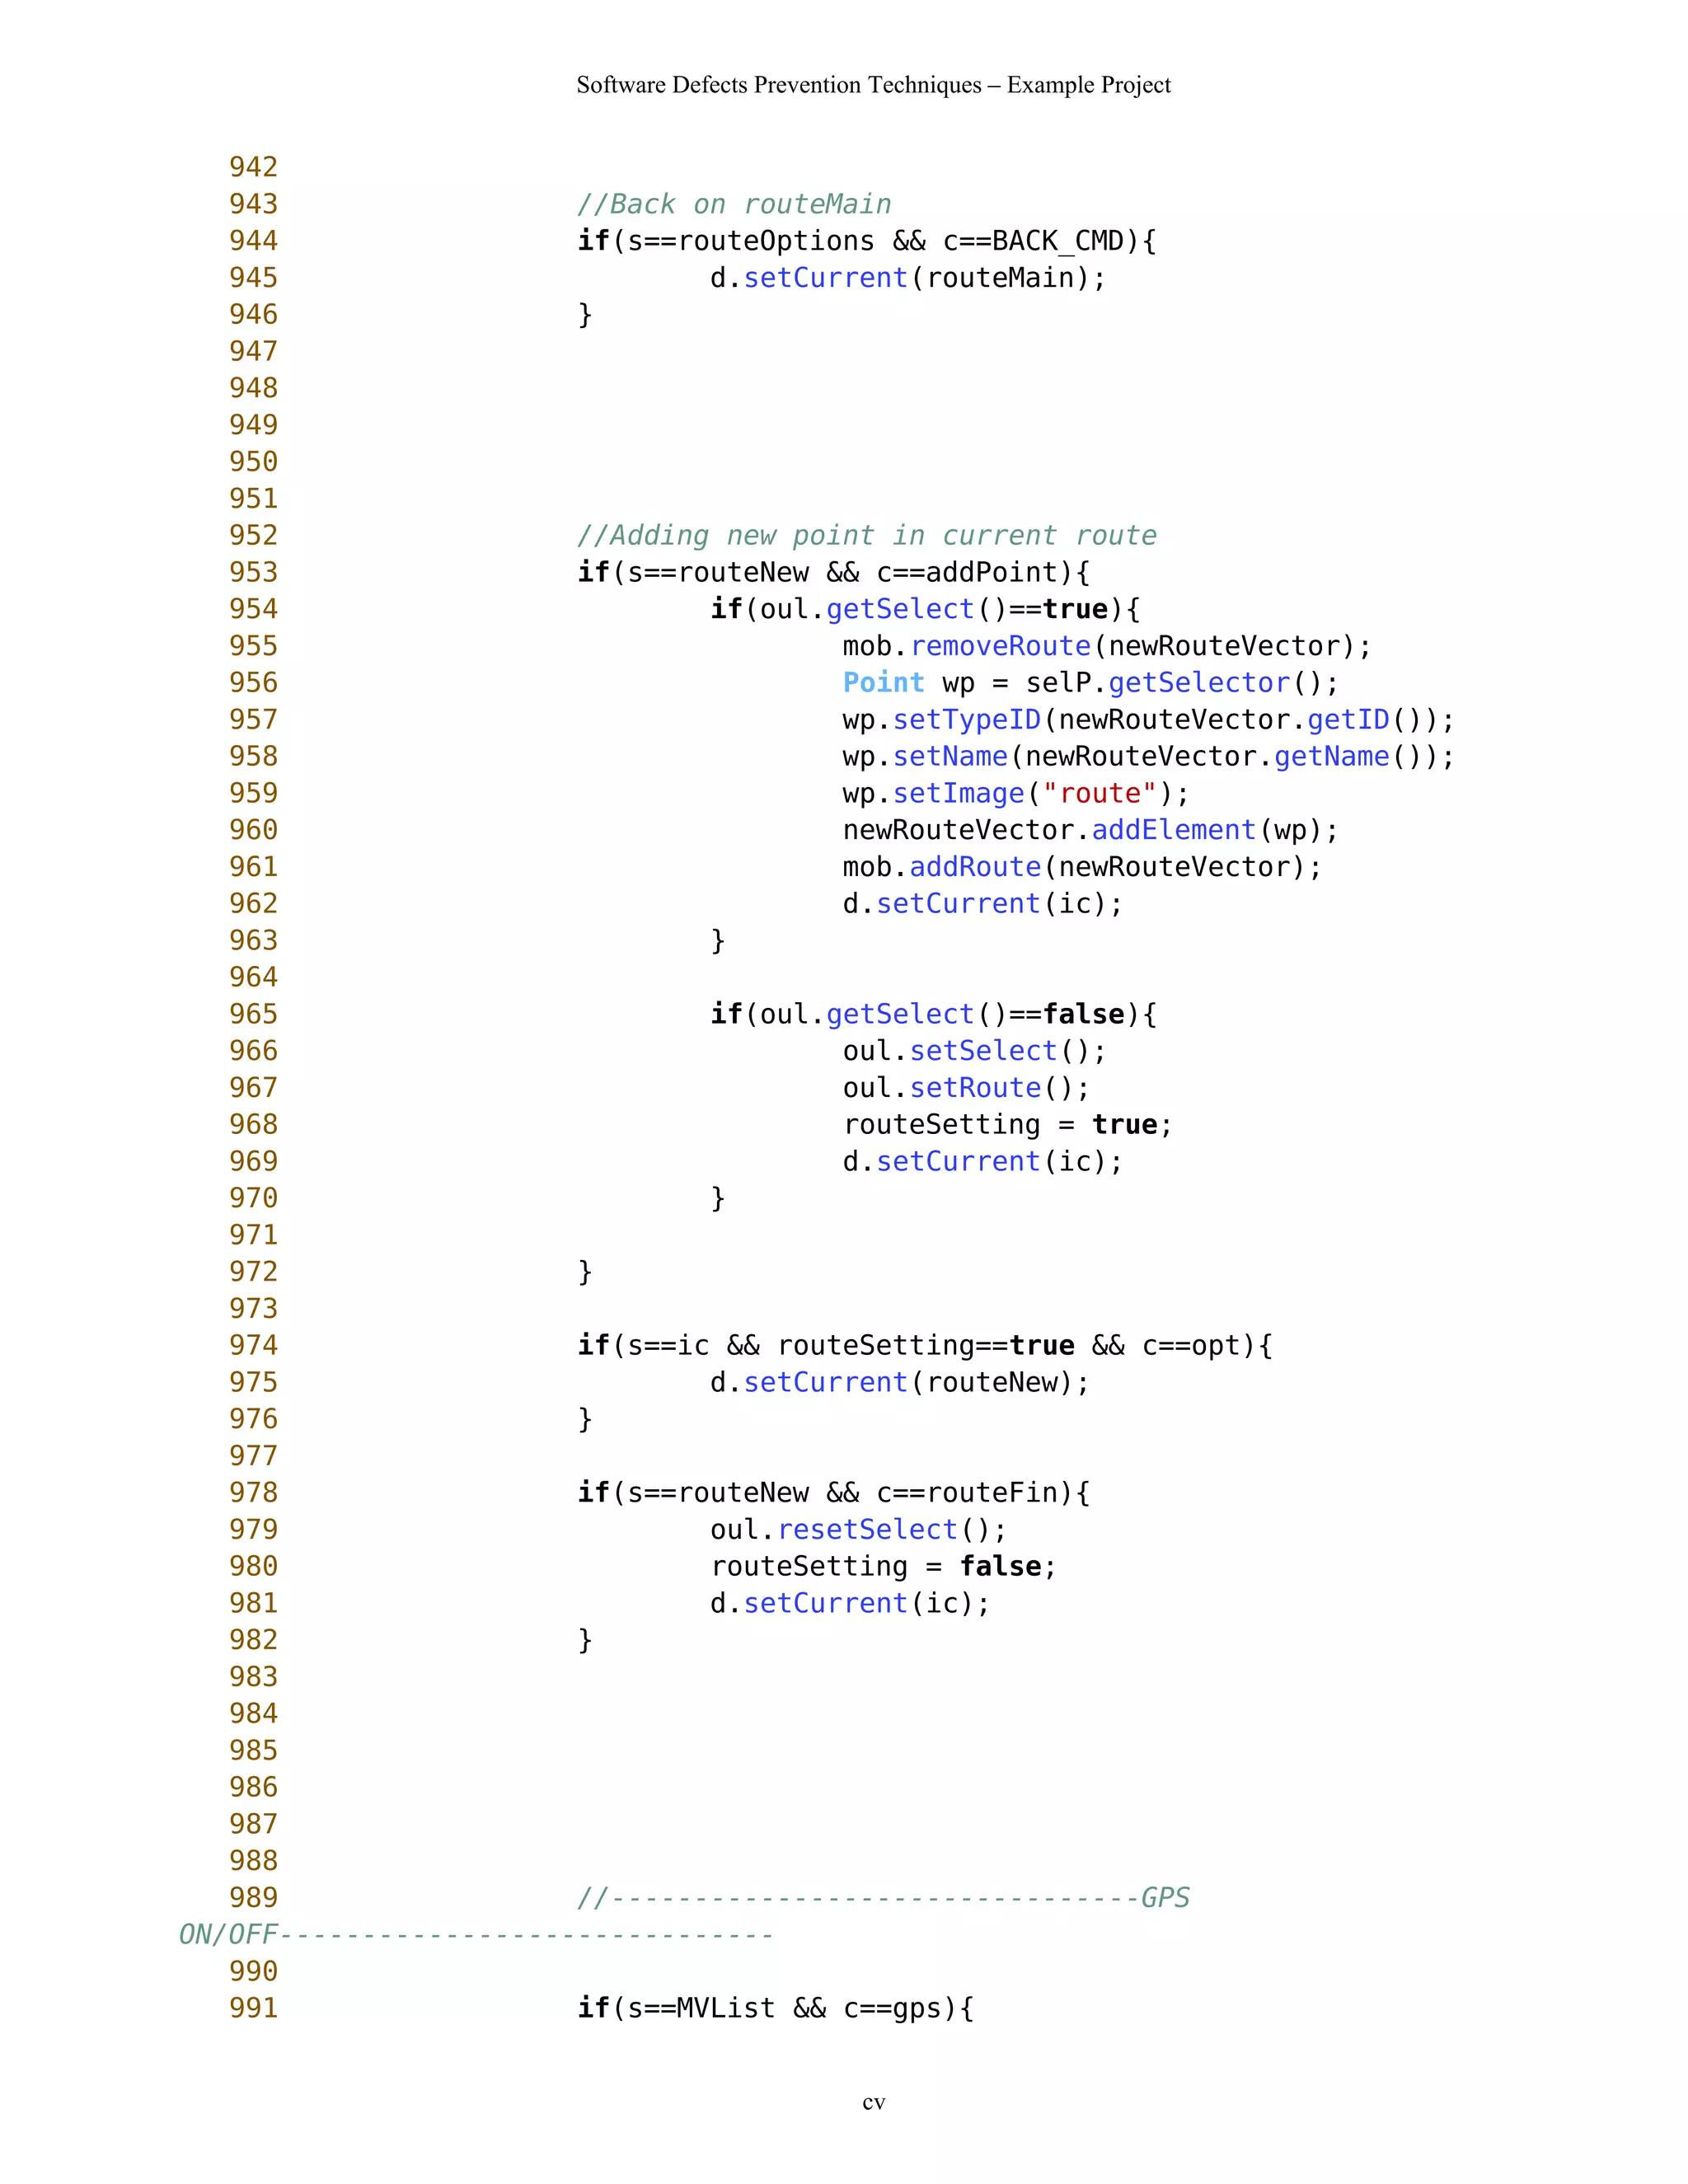Click the comment 'Adding new point in current route'
The width and height of the screenshot is (1688, 2184).
867,536
